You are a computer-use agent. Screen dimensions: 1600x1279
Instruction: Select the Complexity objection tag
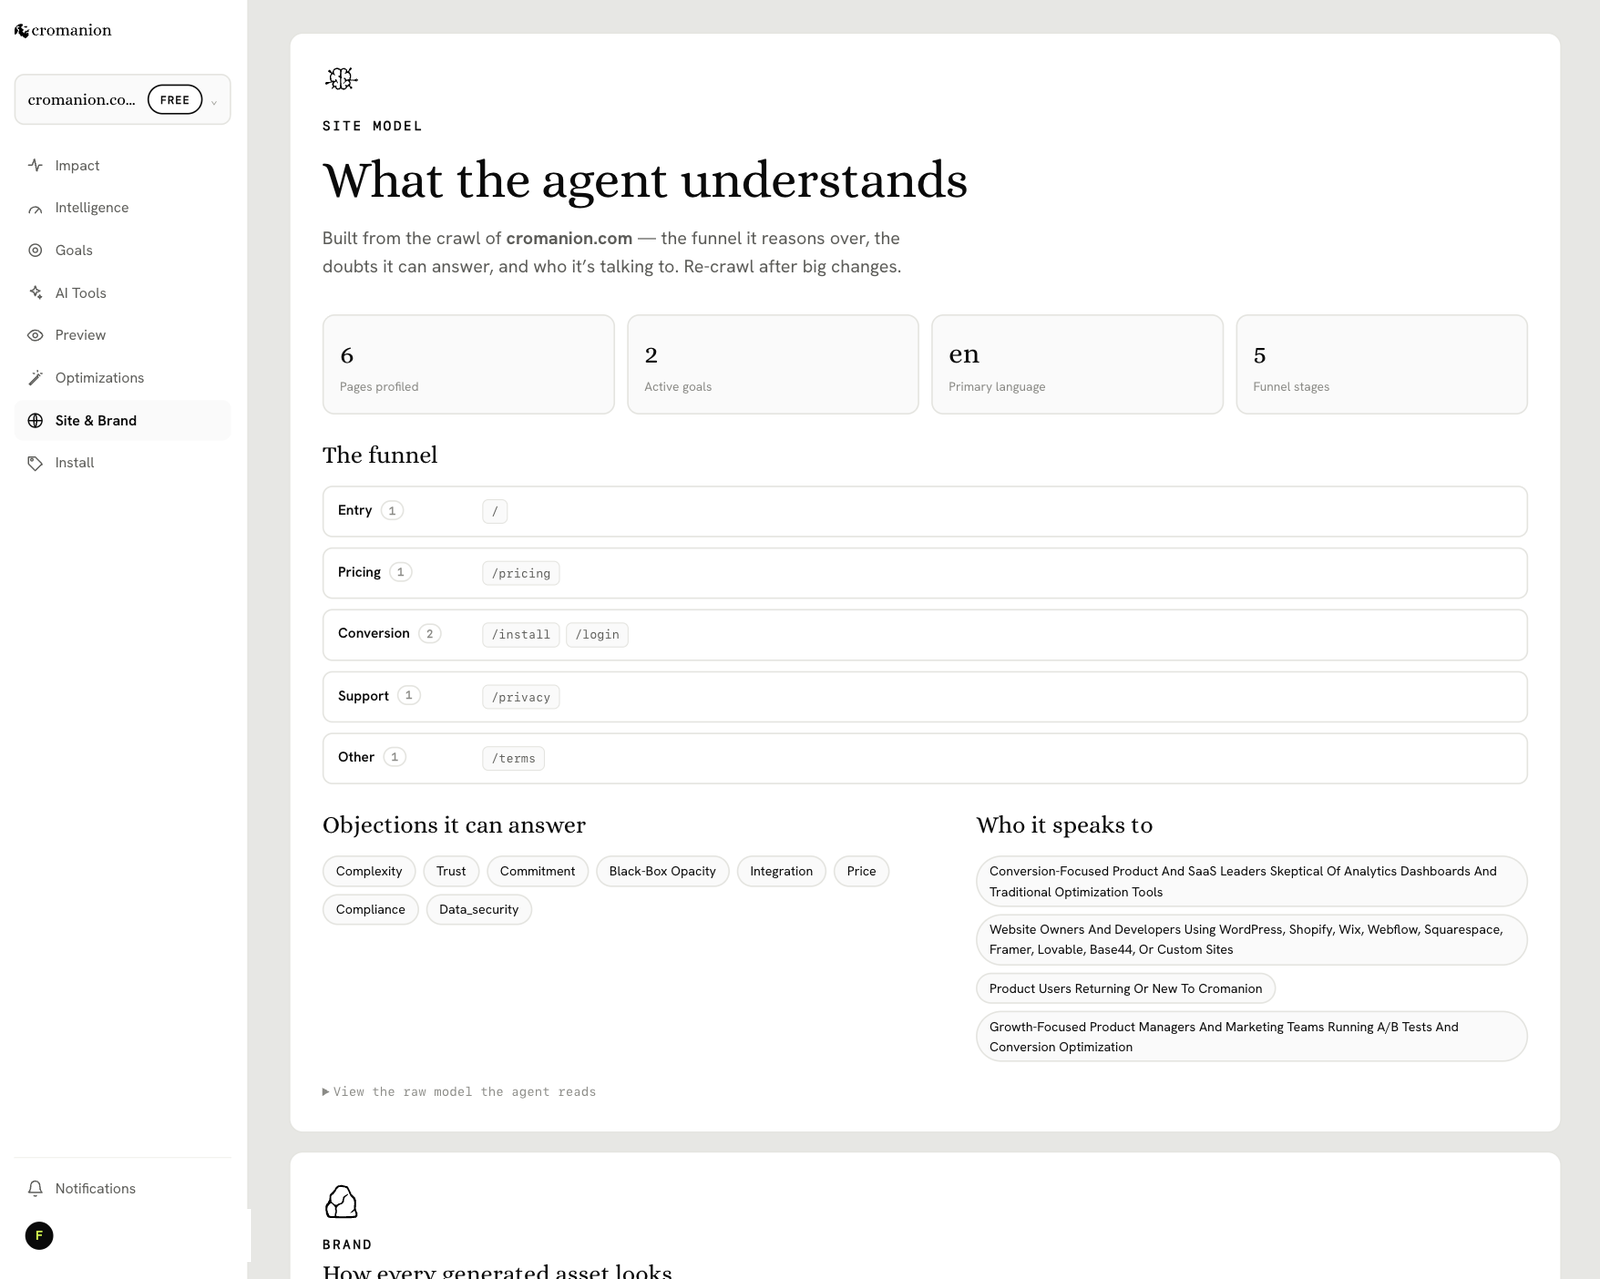pos(369,871)
